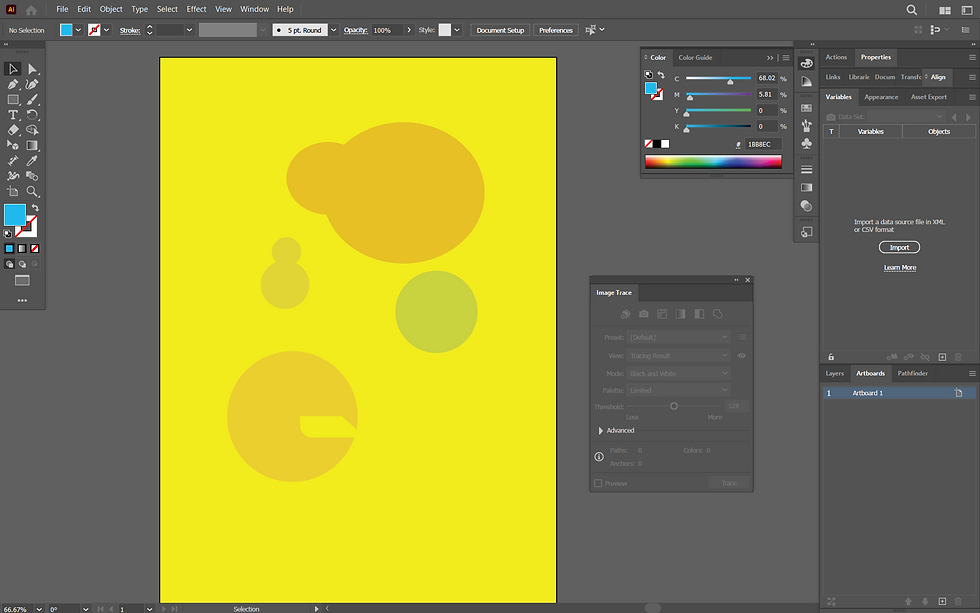Select the Direct Selection tool
The image size is (980, 613).
(32, 69)
